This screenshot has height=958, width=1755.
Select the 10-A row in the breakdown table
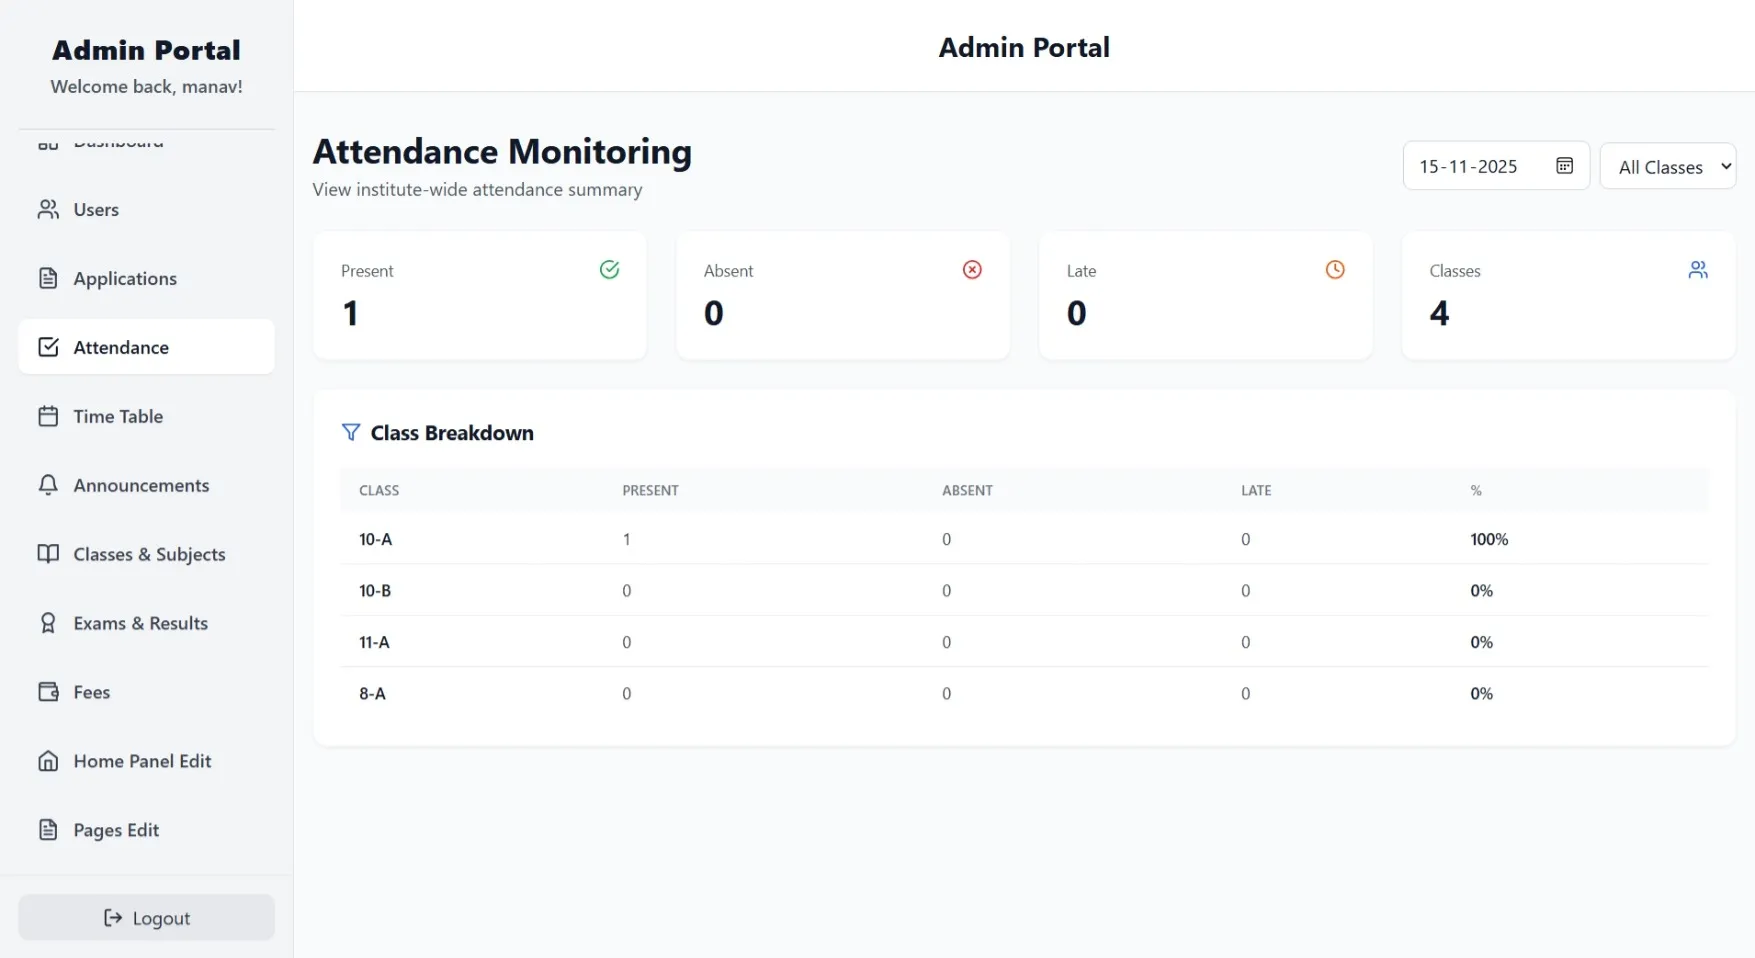coord(375,539)
